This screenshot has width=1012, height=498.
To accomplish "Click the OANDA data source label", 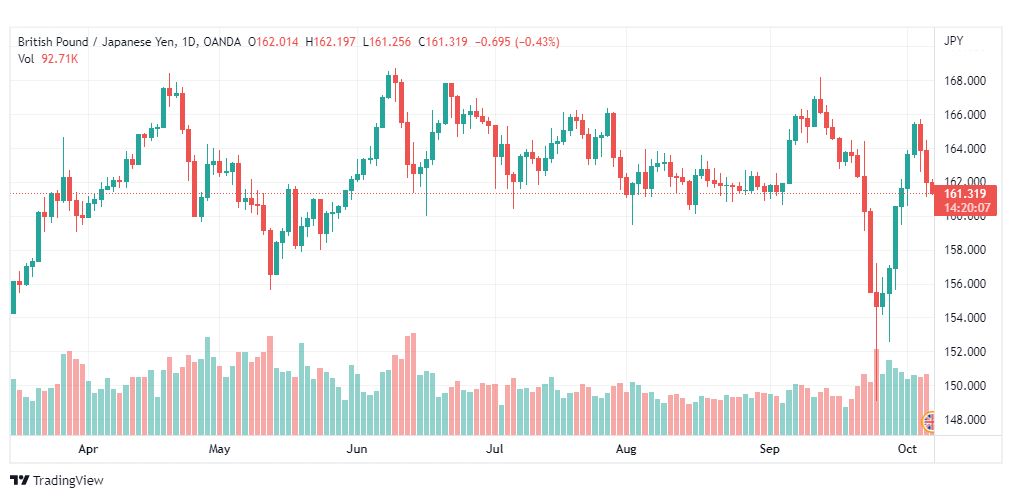I will tap(221, 42).
